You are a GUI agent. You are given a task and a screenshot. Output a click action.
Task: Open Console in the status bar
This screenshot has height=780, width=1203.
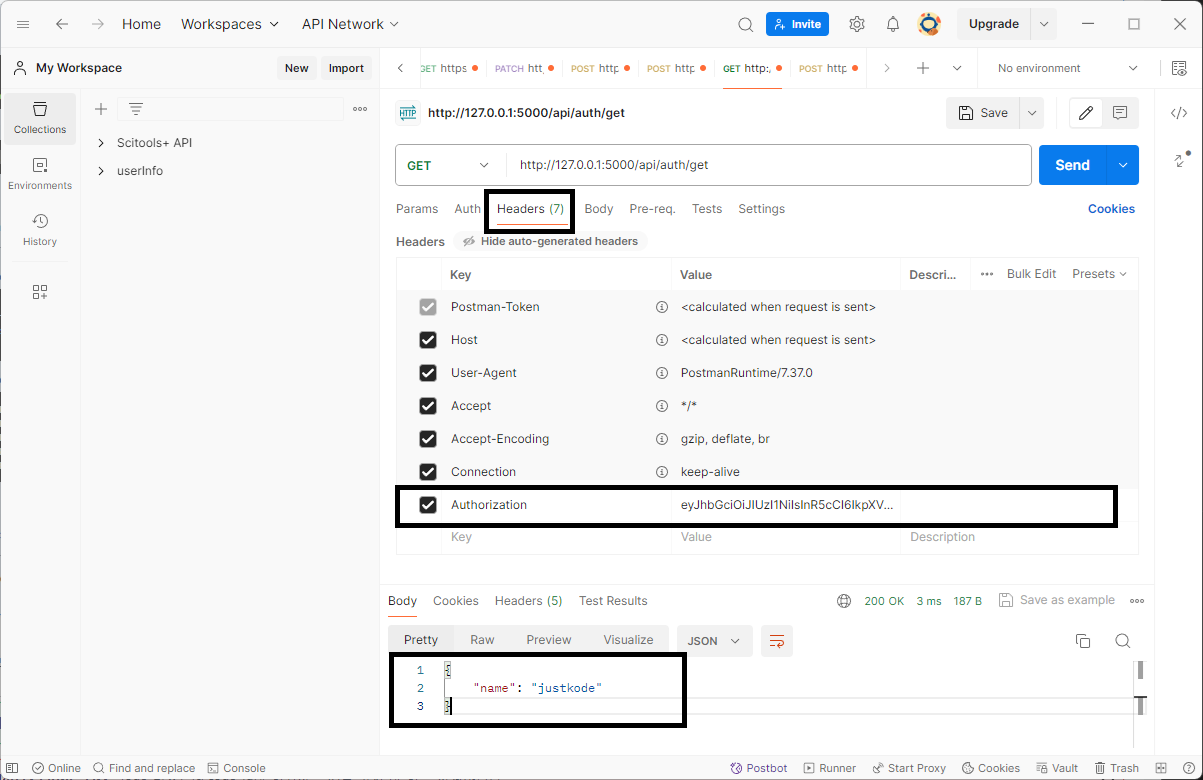coord(236,768)
